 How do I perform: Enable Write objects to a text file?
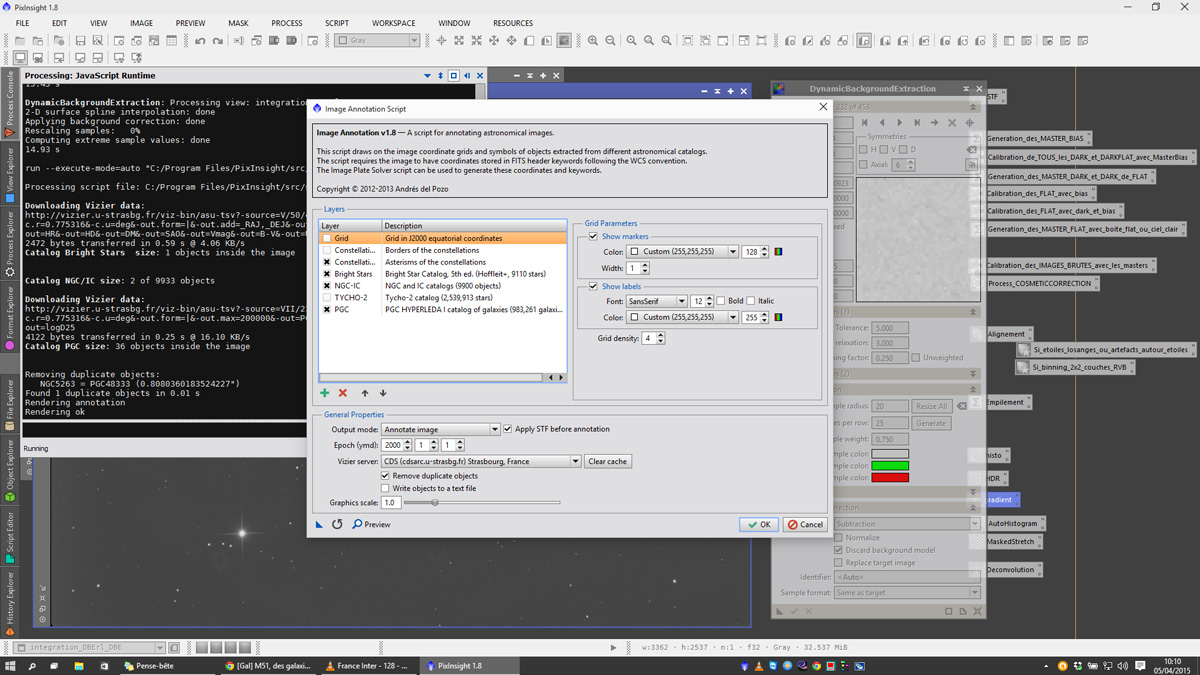[386, 489]
